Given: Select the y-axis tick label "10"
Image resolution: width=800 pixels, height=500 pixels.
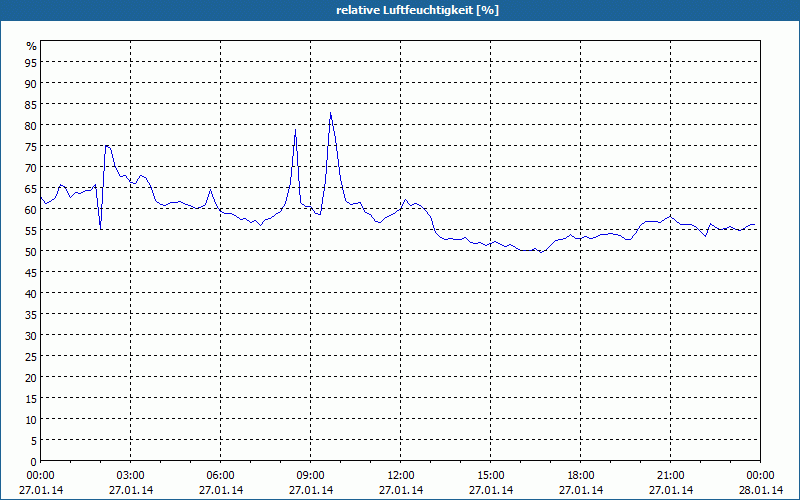Looking at the screenshot, I should (x=31, y=419).
